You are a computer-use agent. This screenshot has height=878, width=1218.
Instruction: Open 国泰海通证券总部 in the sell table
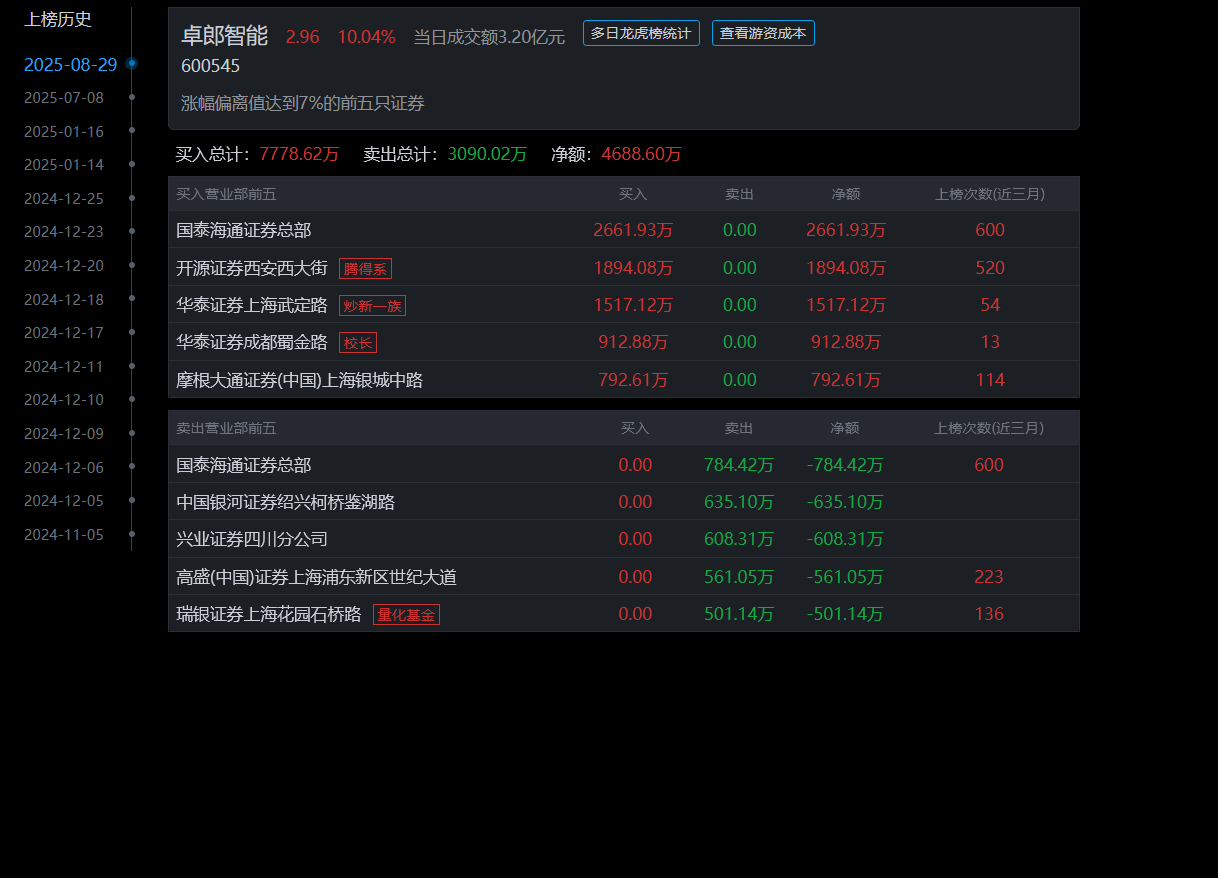[x=244, y=465]
